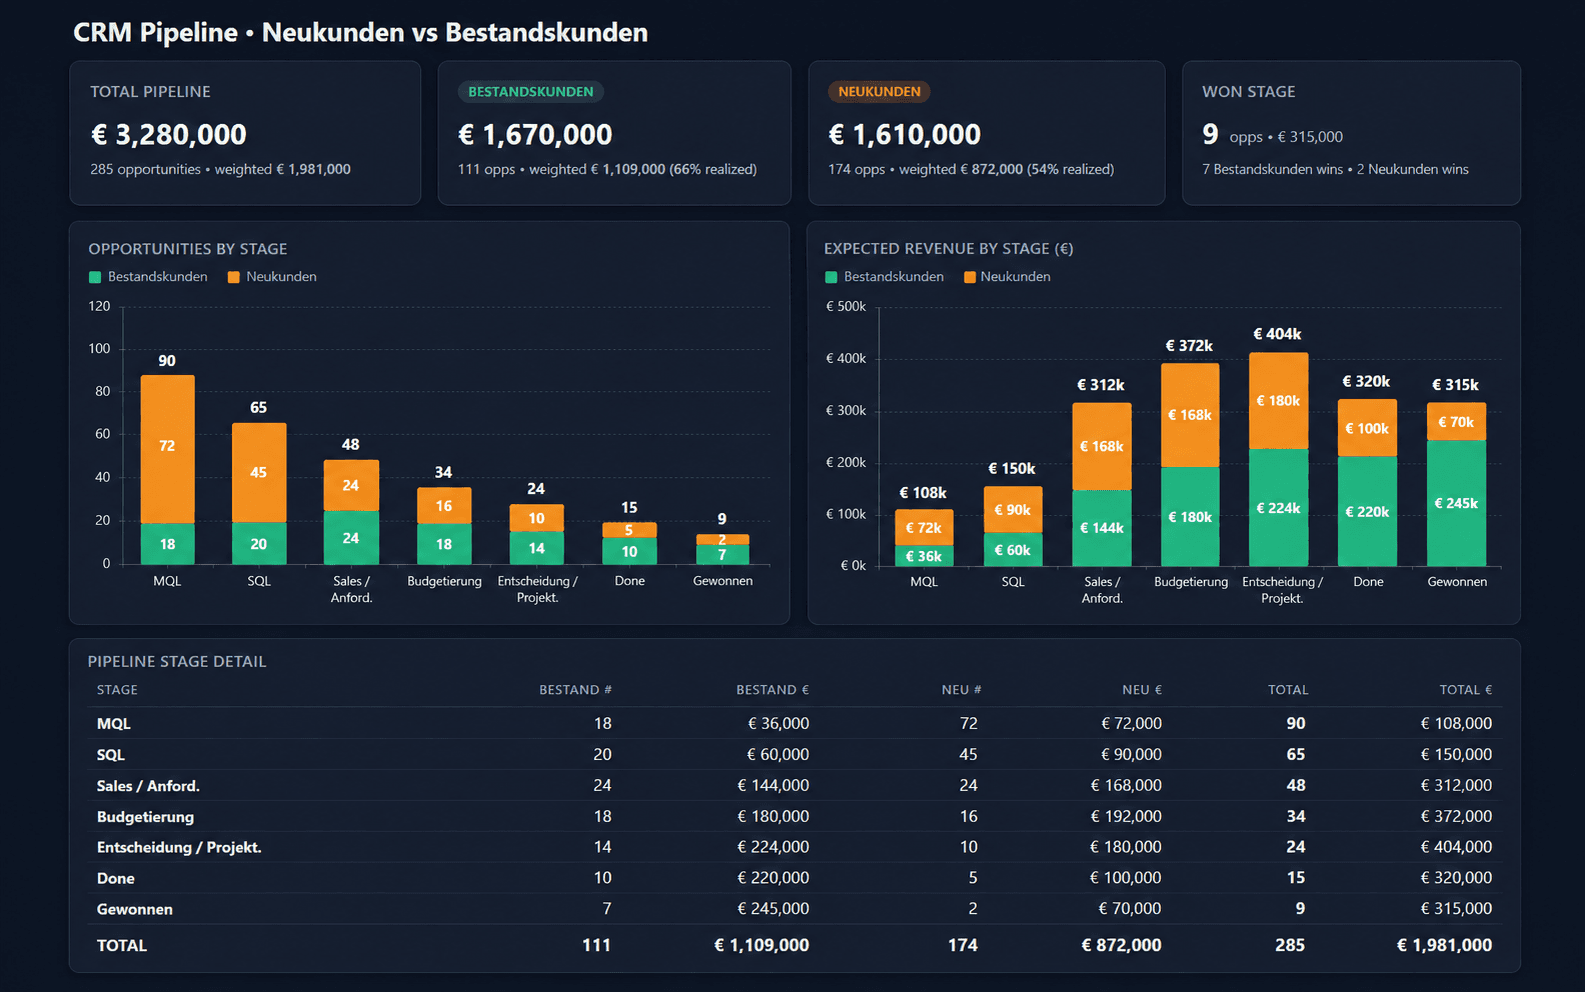
Task: Select the Gewonnen row stage name in table
Action: 135,910
